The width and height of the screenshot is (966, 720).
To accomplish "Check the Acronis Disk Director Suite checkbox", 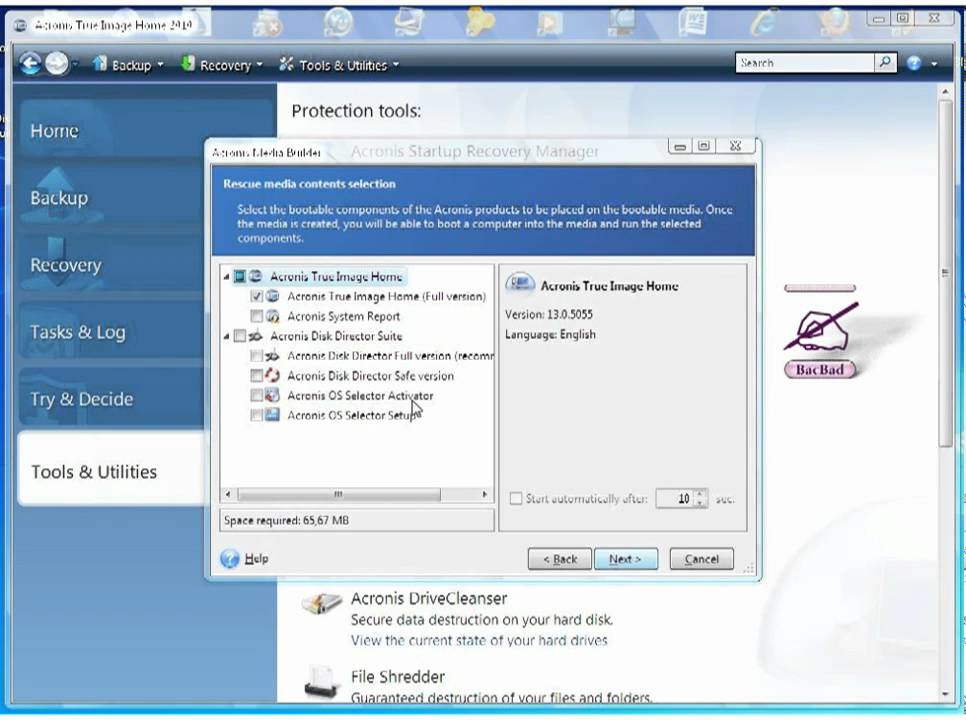I will [240, 336].
